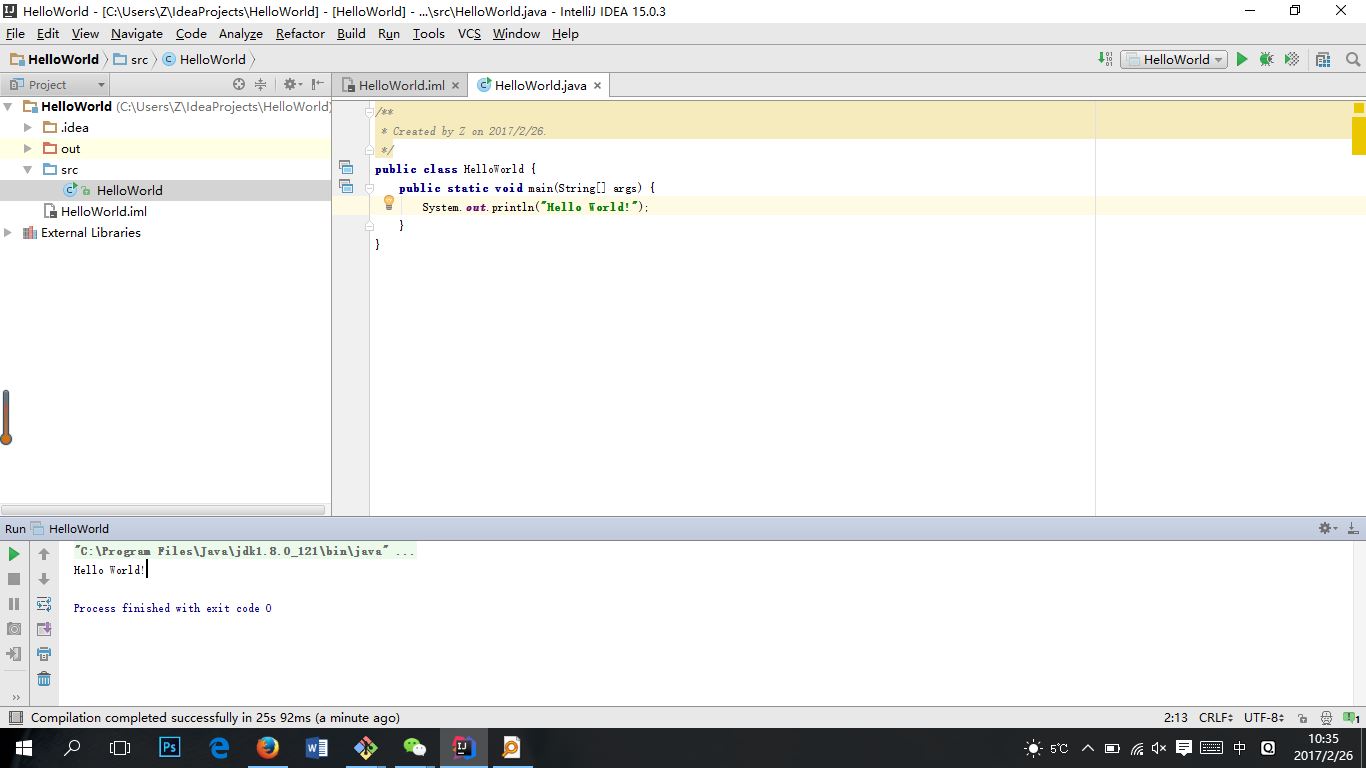Open the Project view type dropdown
The image size is (1366, 768).
[57, 85]
